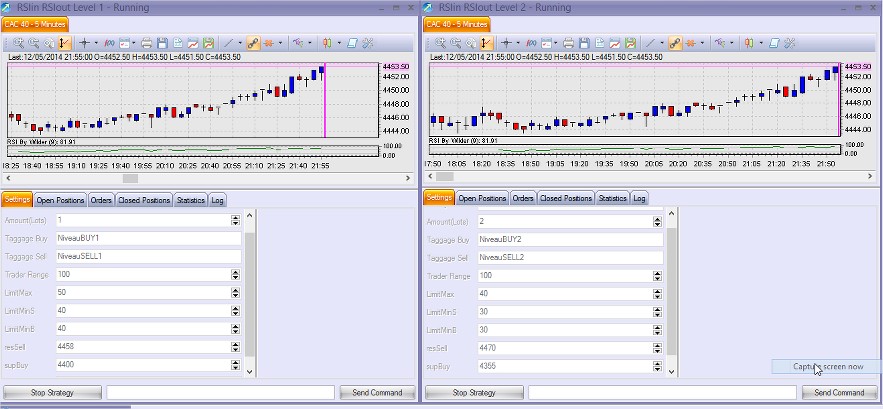Viewport: 883px width, 409px height.
Task: Expand the purple indicator dropdown arrow, Level 2
Action: point(731,43)
